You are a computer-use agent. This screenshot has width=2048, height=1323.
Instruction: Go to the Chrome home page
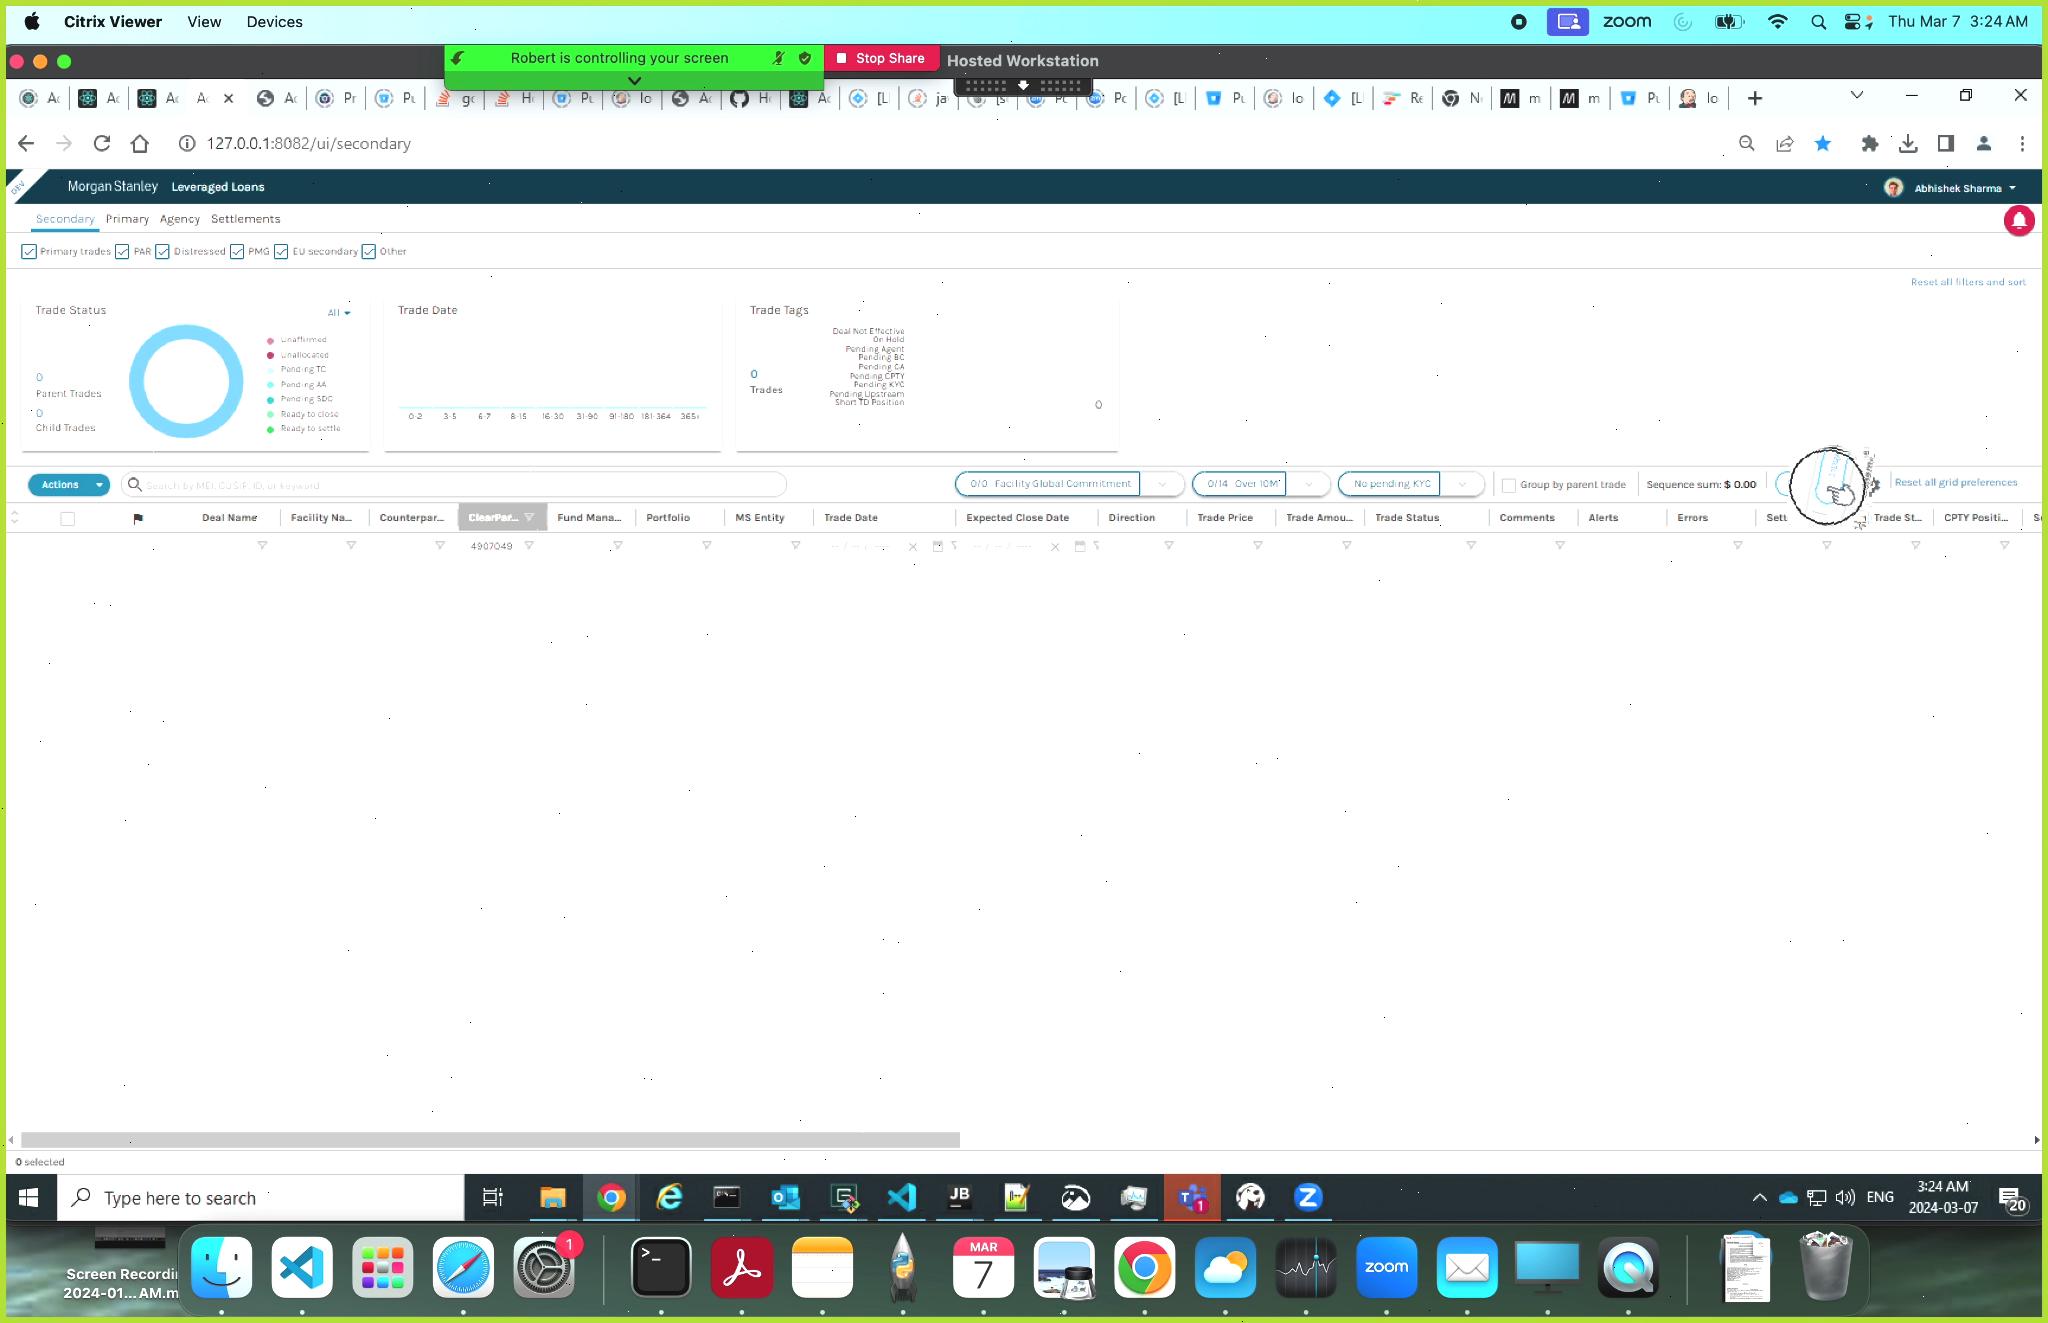[140, 144]
